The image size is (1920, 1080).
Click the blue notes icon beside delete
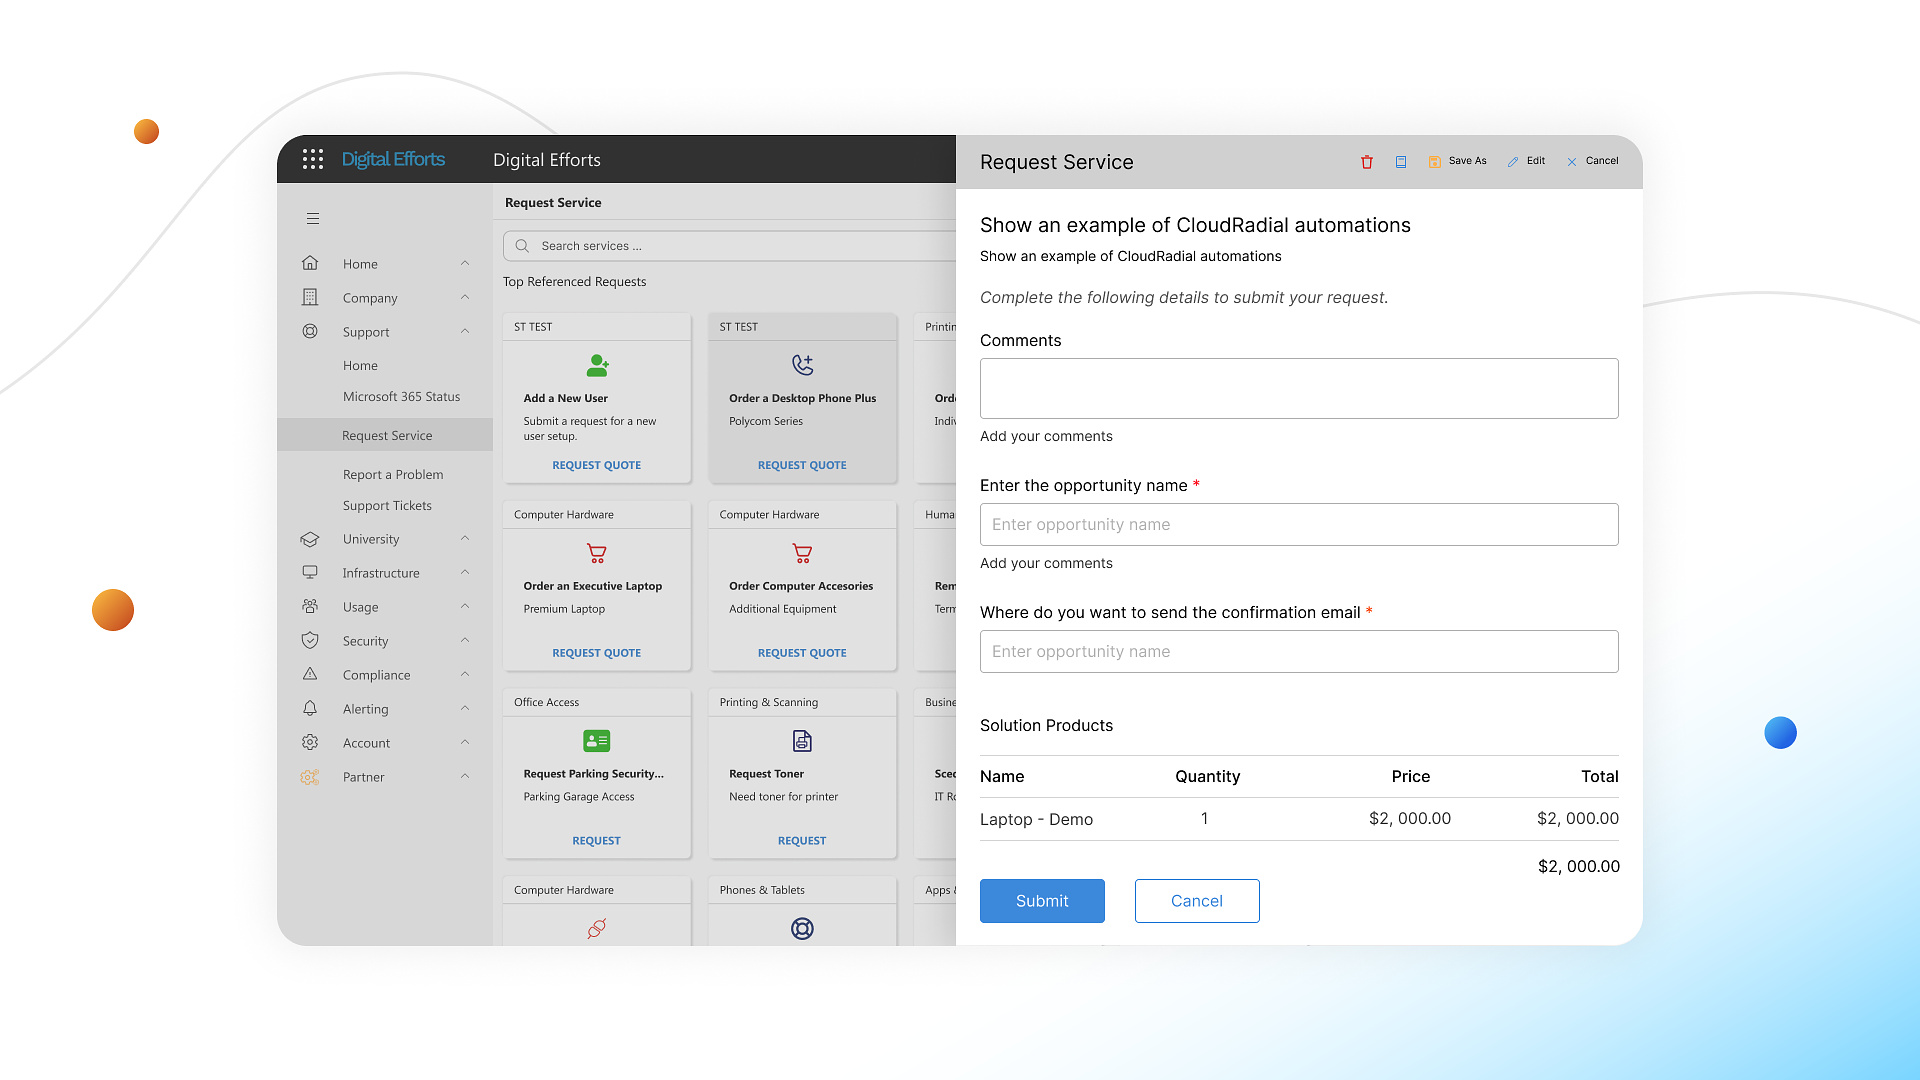coord(1400,161)
